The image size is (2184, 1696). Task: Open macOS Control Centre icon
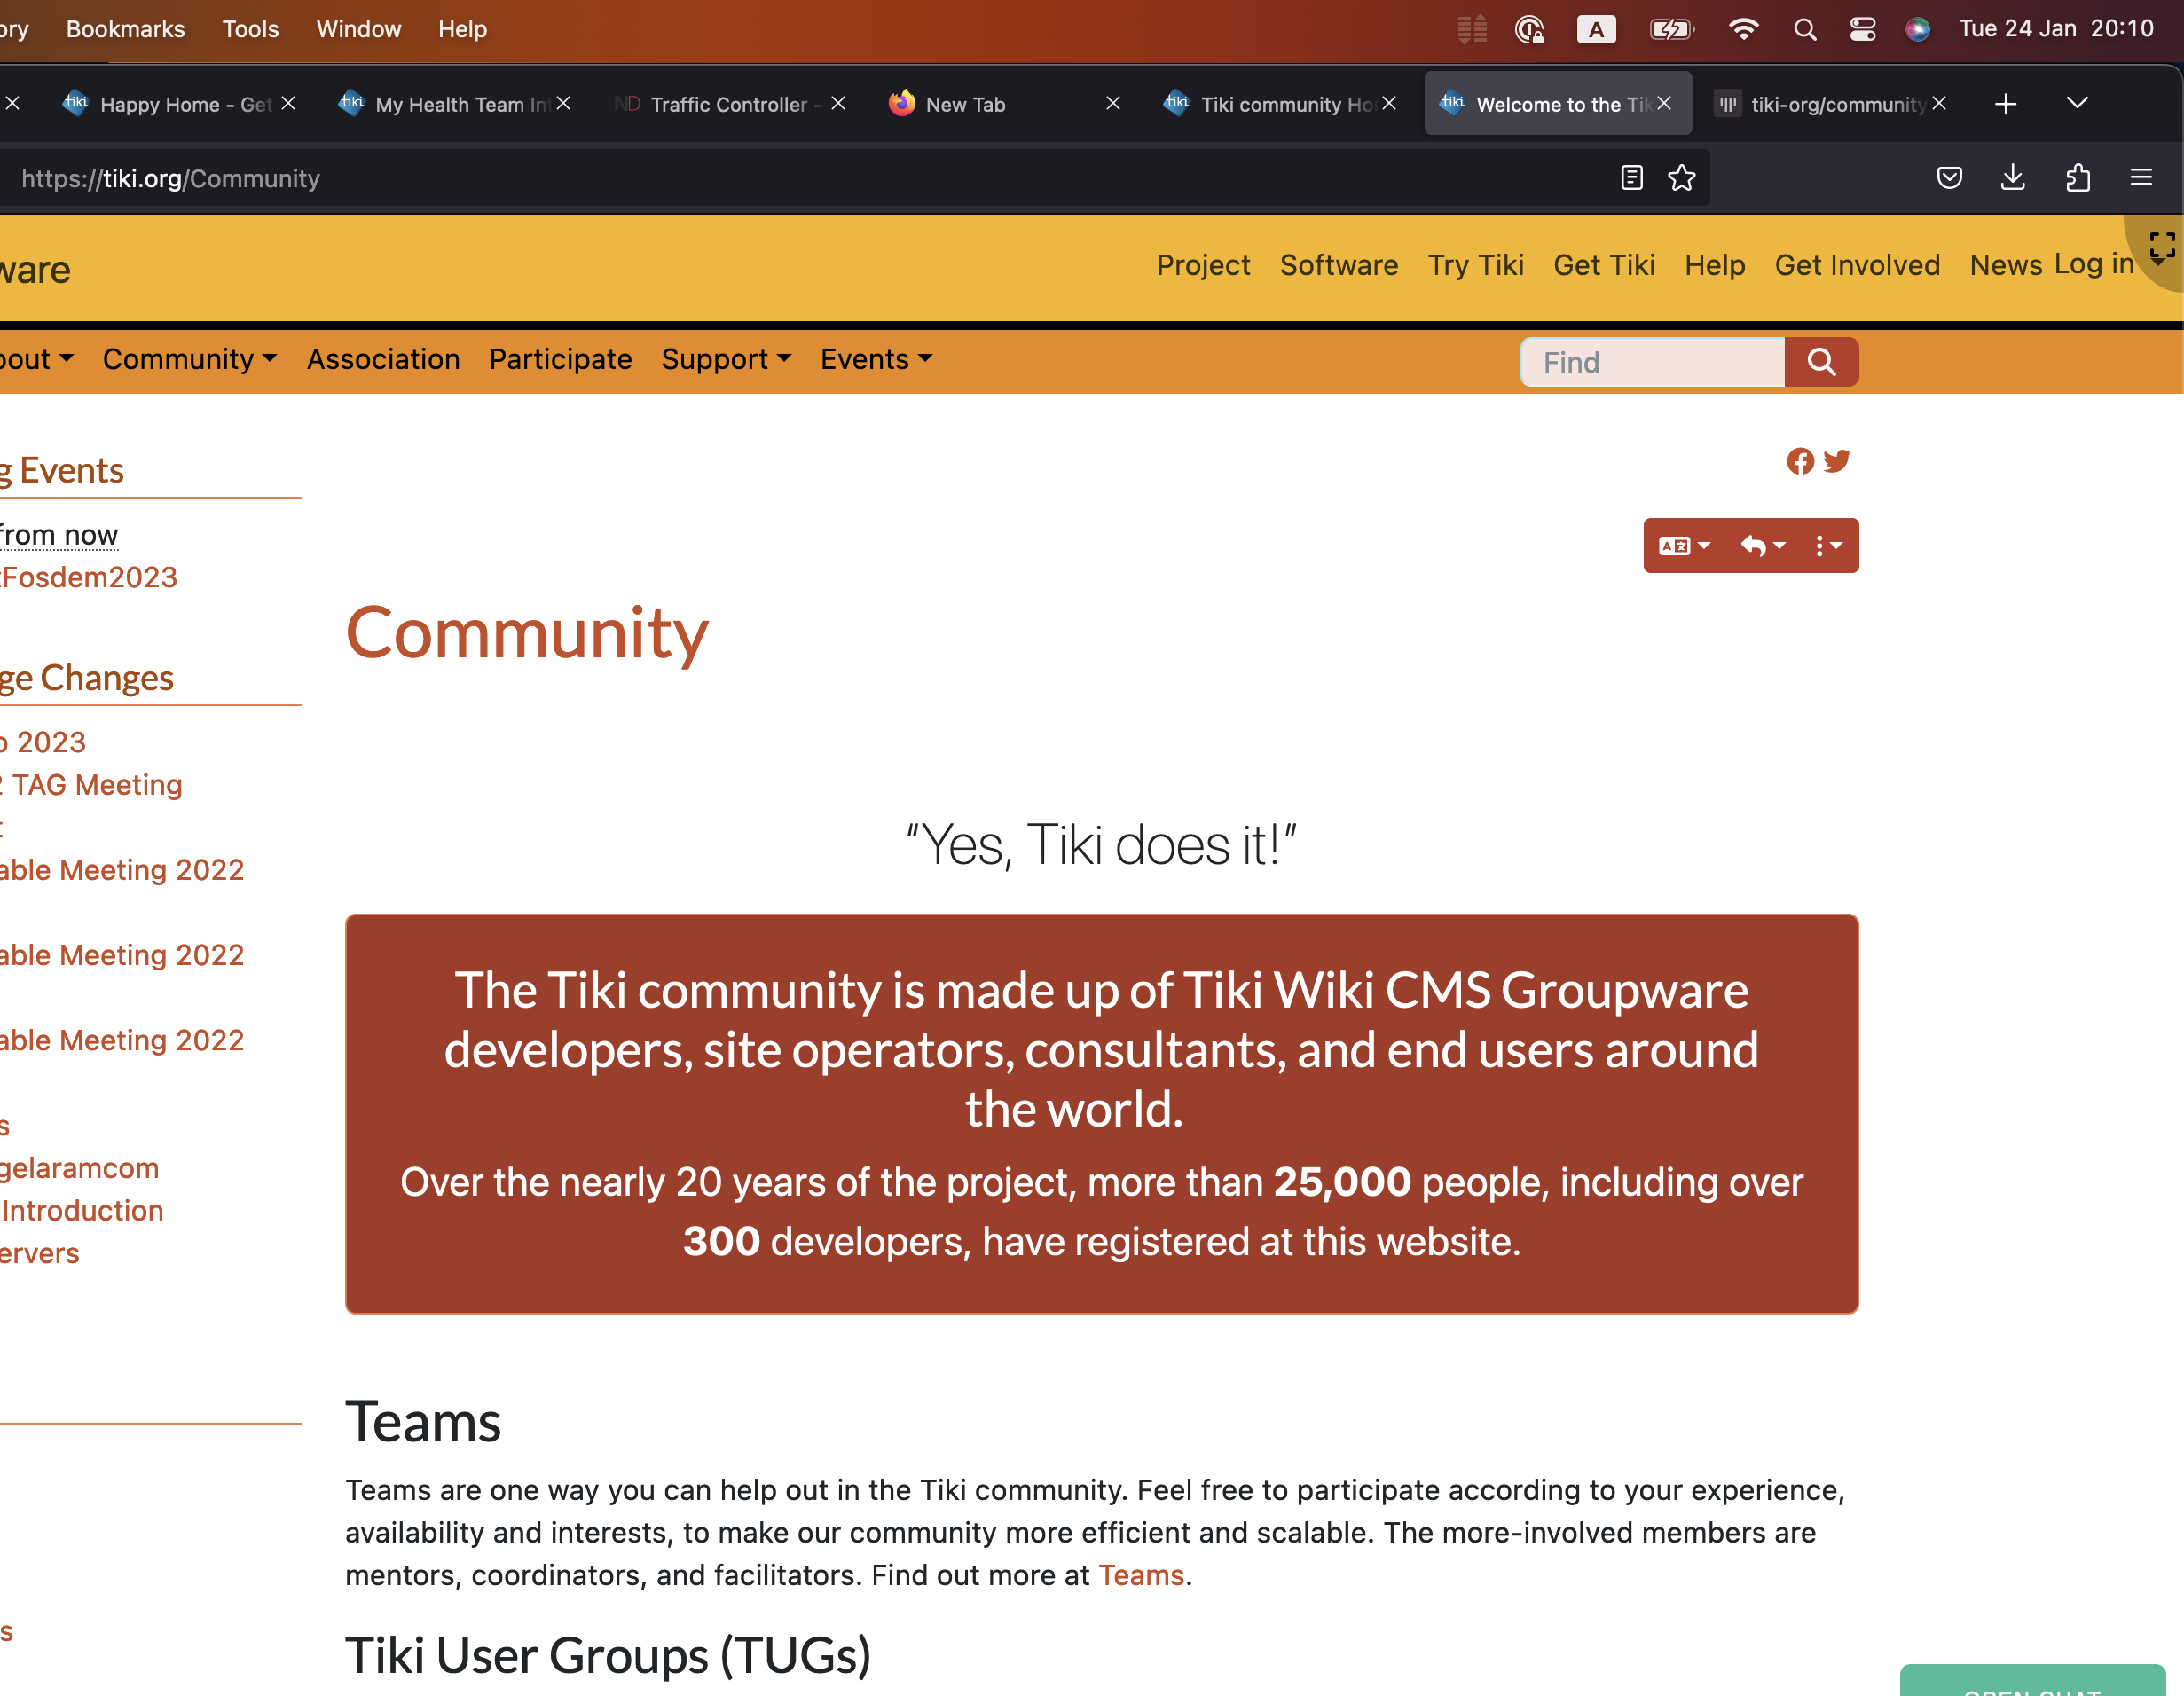pos(1862,30)
